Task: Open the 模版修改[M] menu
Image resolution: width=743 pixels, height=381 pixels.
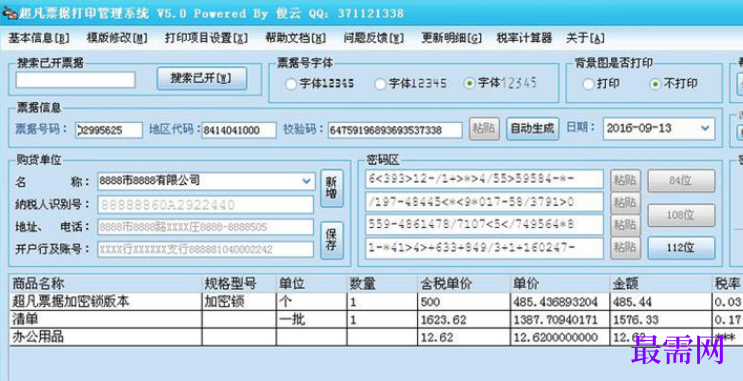Action: point(117,38)
